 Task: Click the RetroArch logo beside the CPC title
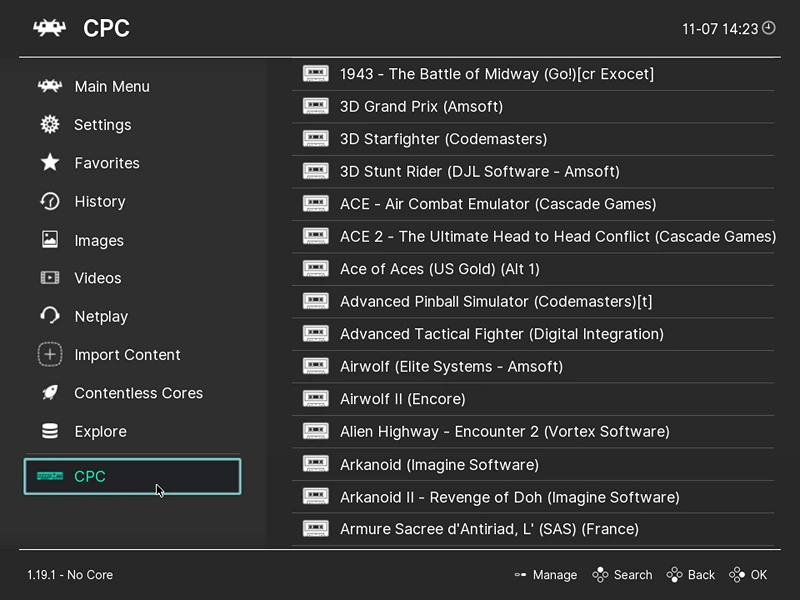[49, 28]
